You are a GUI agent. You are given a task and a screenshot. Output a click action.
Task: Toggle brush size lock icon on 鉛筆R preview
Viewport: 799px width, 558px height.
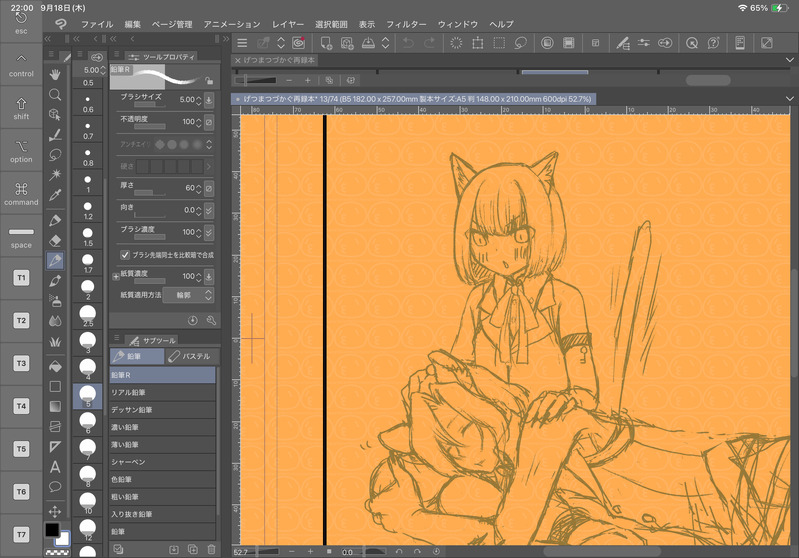pos(209,81)
